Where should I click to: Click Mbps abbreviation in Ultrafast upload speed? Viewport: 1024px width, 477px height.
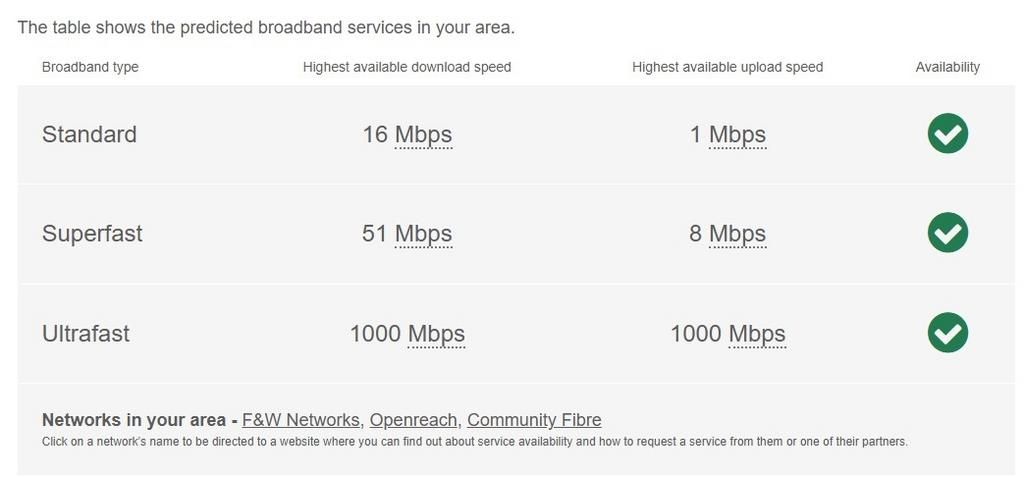click(x=757, y=334)
